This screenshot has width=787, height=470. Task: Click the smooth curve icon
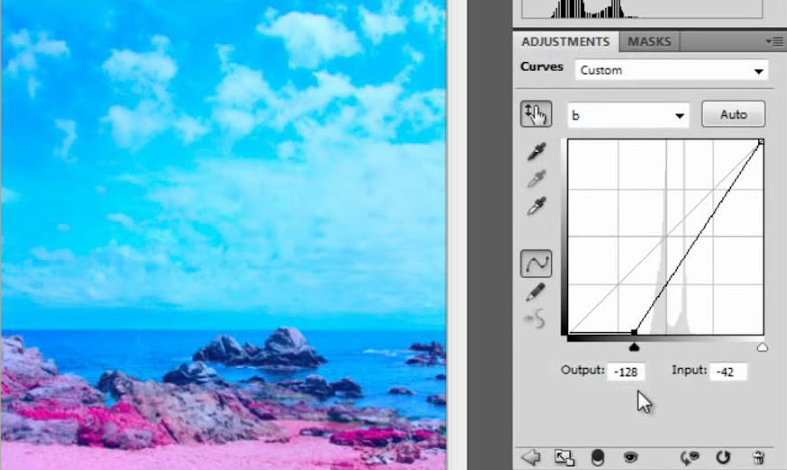pyautogui.click(x=535, y=318)
